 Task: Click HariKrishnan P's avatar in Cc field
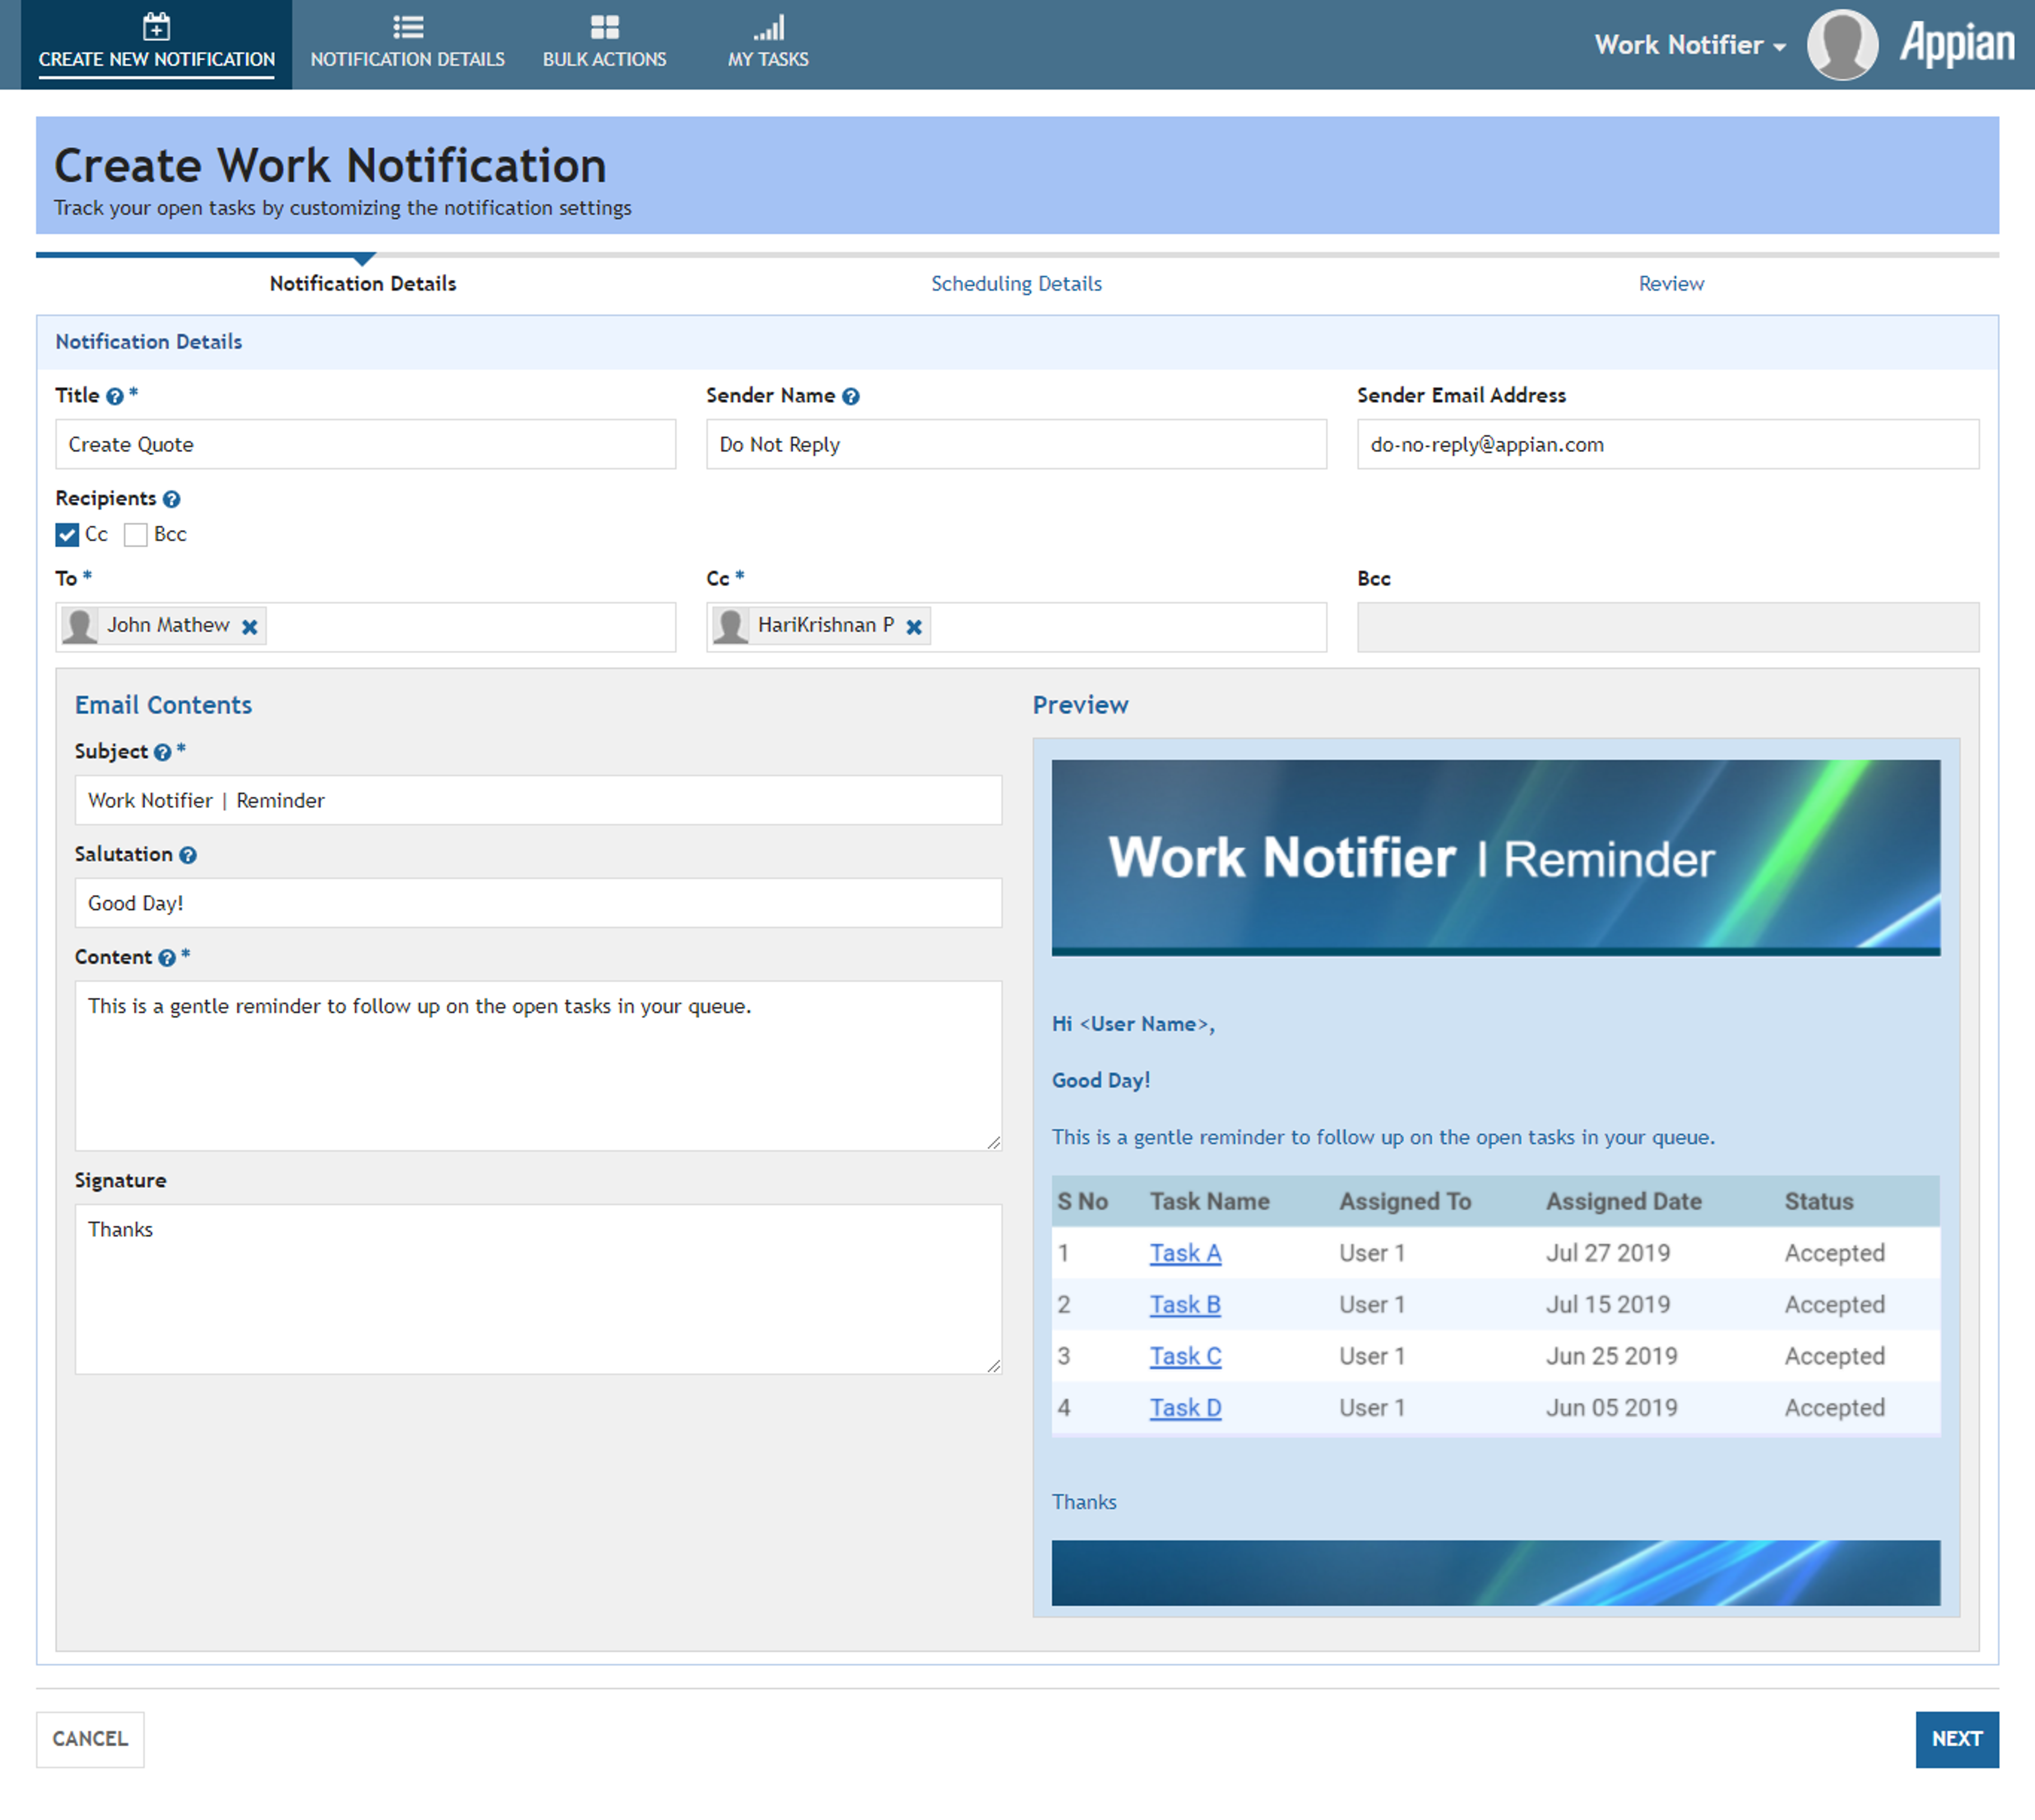[x=731, y=626]
